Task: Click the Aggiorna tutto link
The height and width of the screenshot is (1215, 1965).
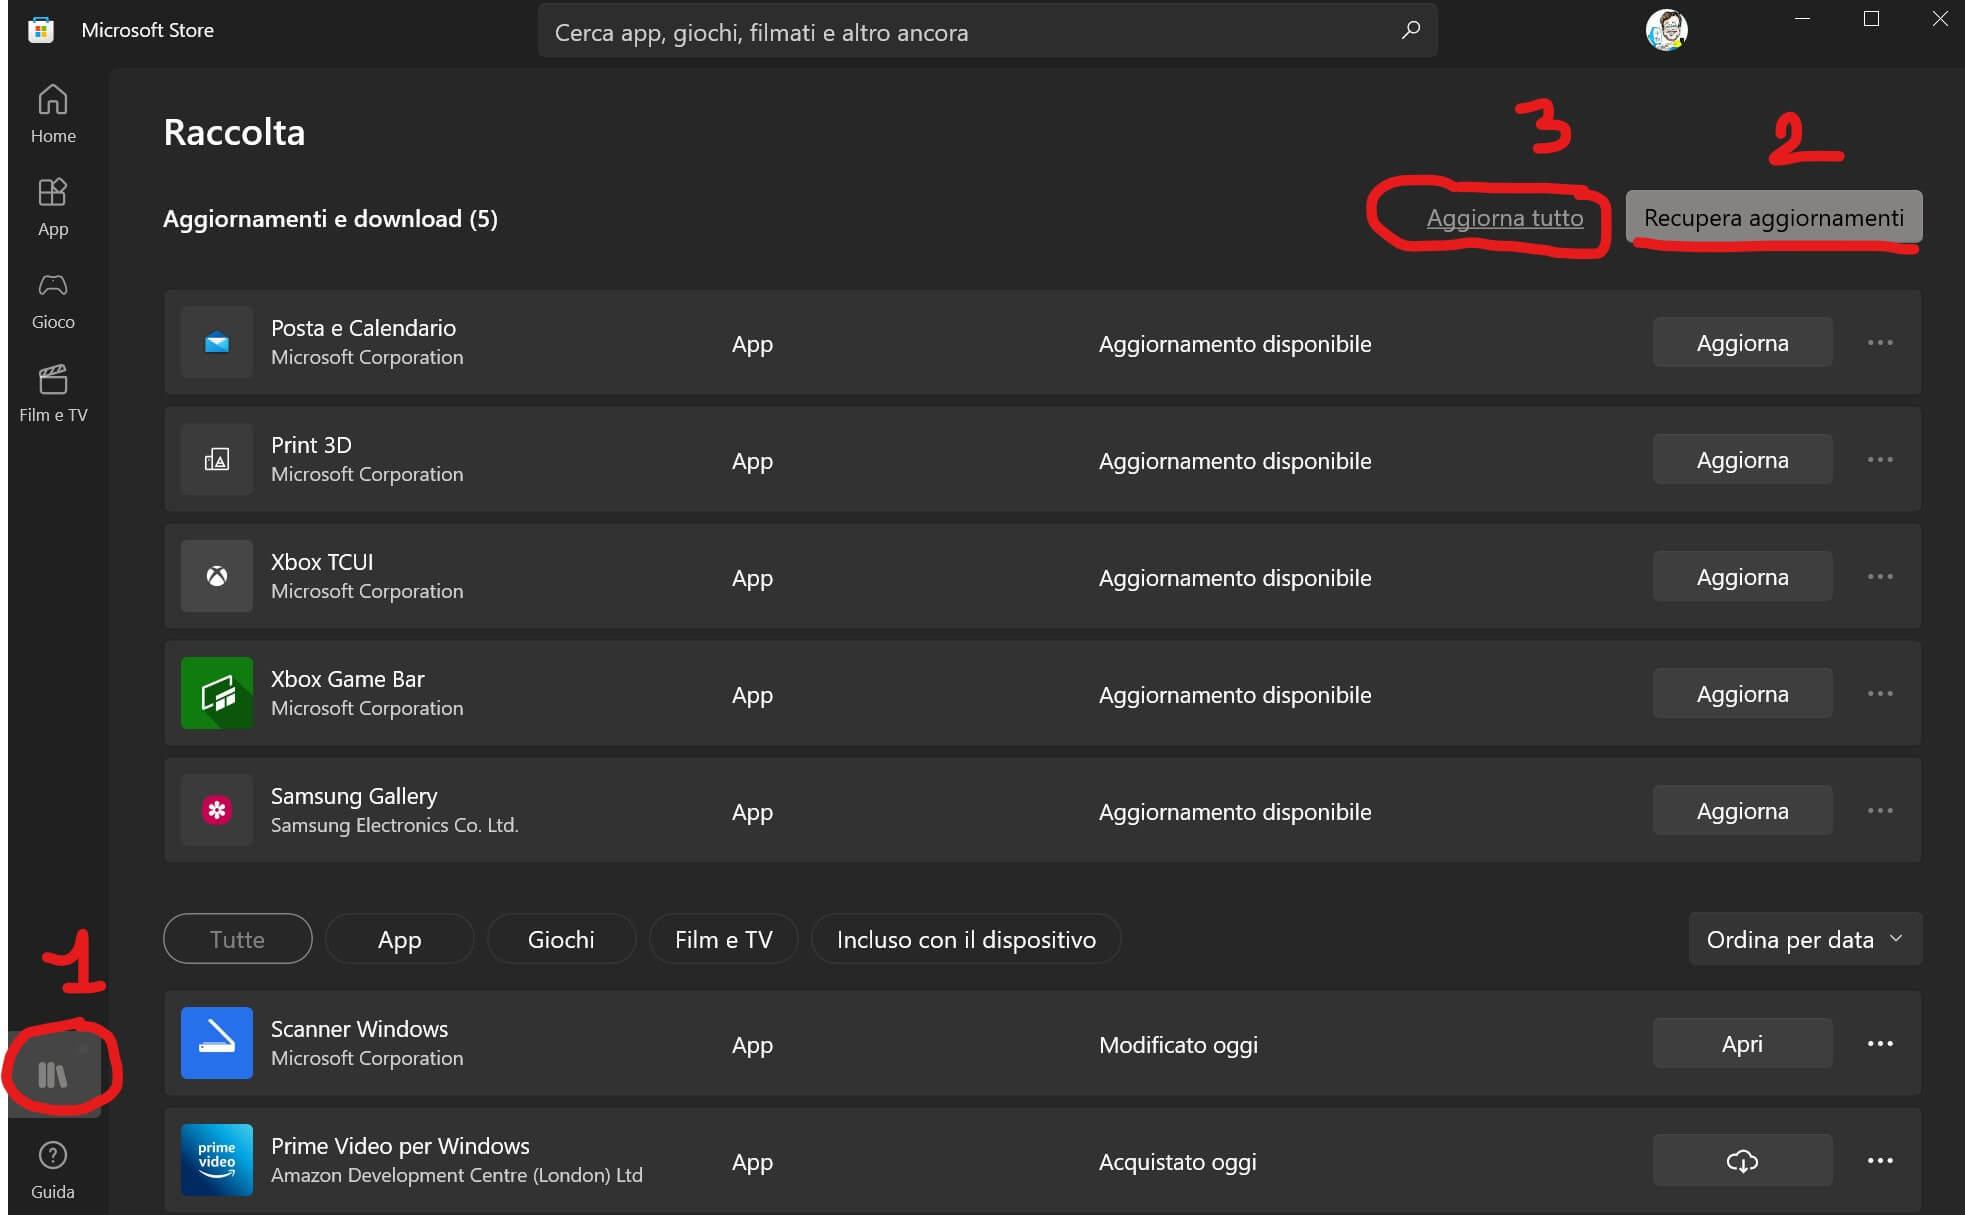Action: [x=1504, y=218]
